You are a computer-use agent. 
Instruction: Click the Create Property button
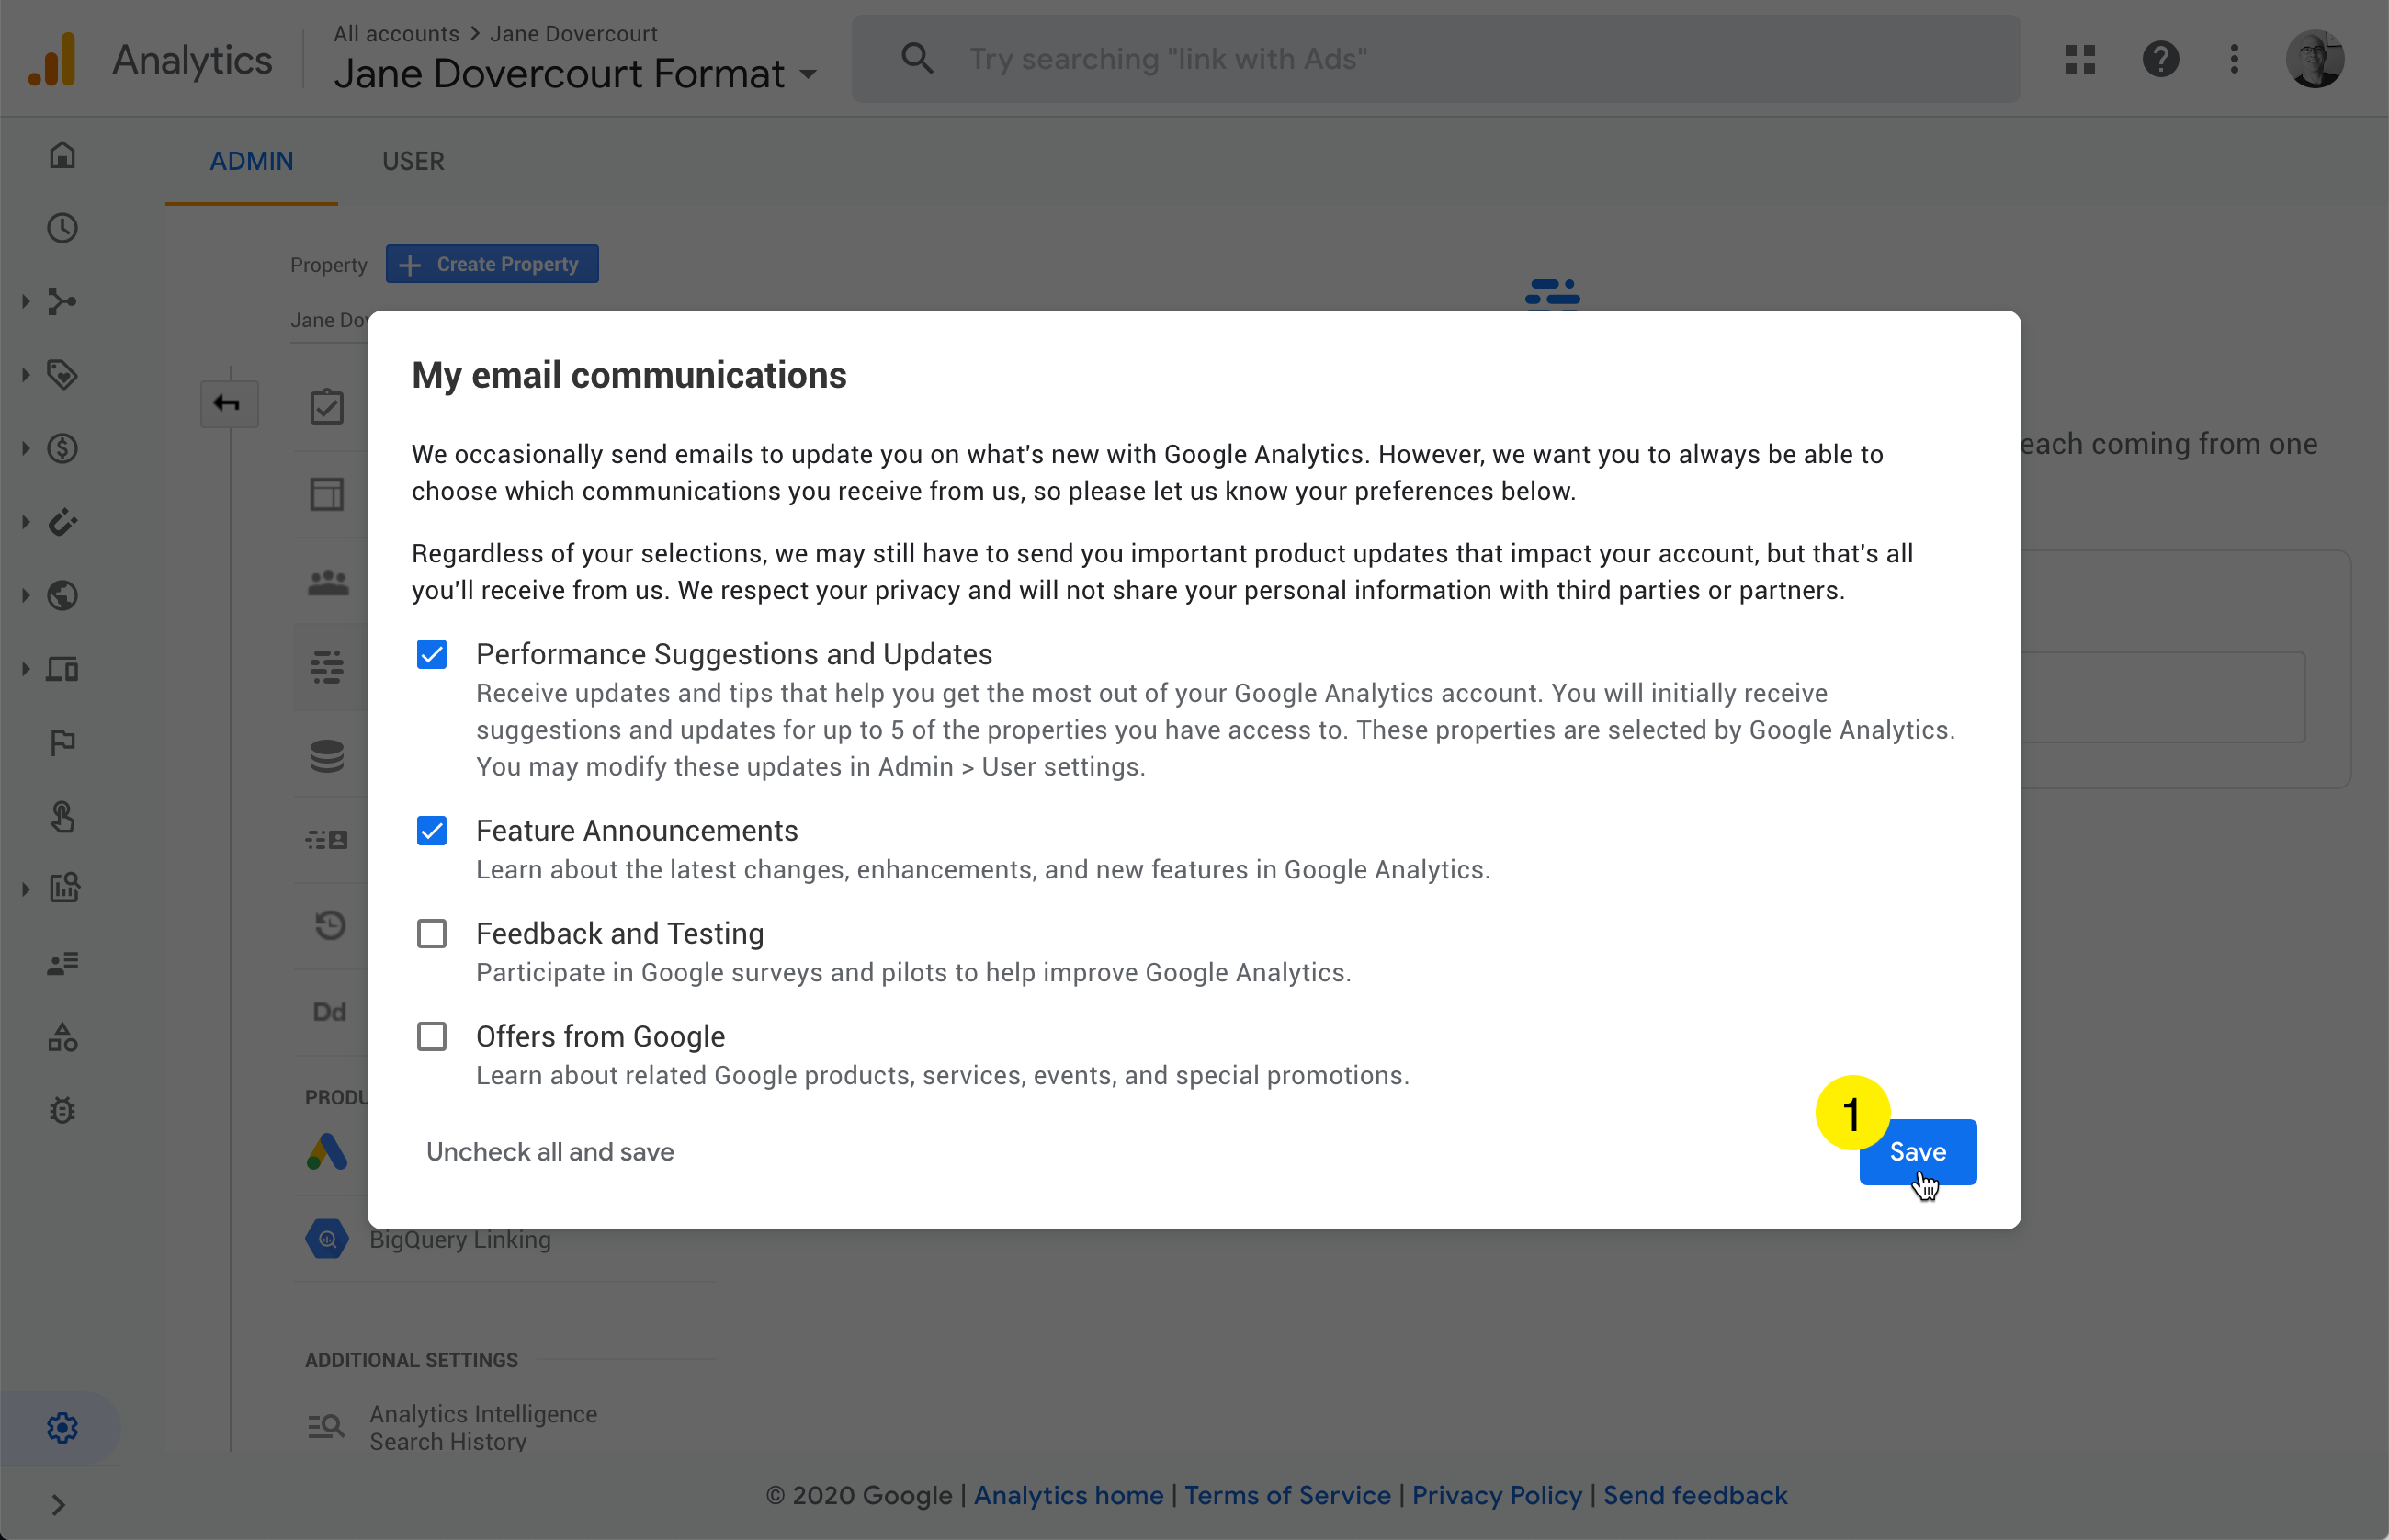492,264
